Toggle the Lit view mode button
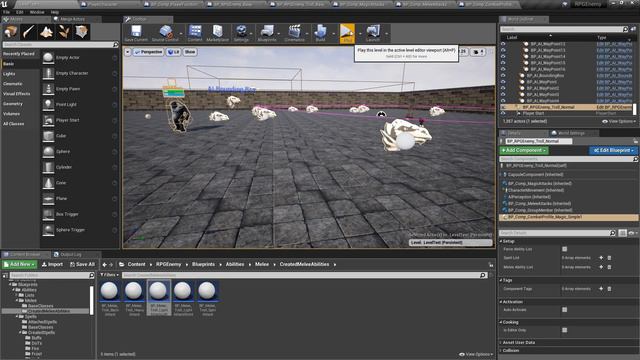Screen dimensions: 640x360 point(174,52)
